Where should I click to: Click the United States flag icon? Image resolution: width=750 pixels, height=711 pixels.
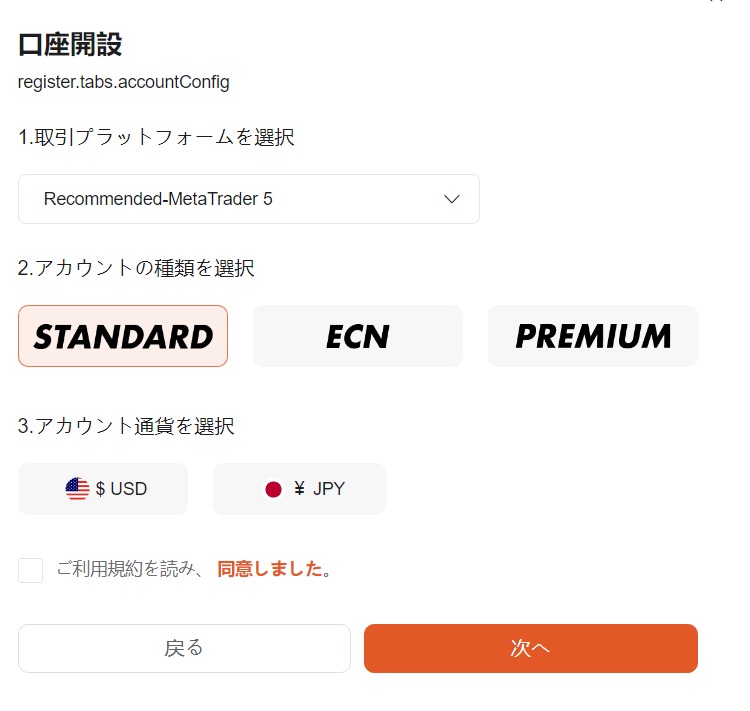tap(77, 489)
